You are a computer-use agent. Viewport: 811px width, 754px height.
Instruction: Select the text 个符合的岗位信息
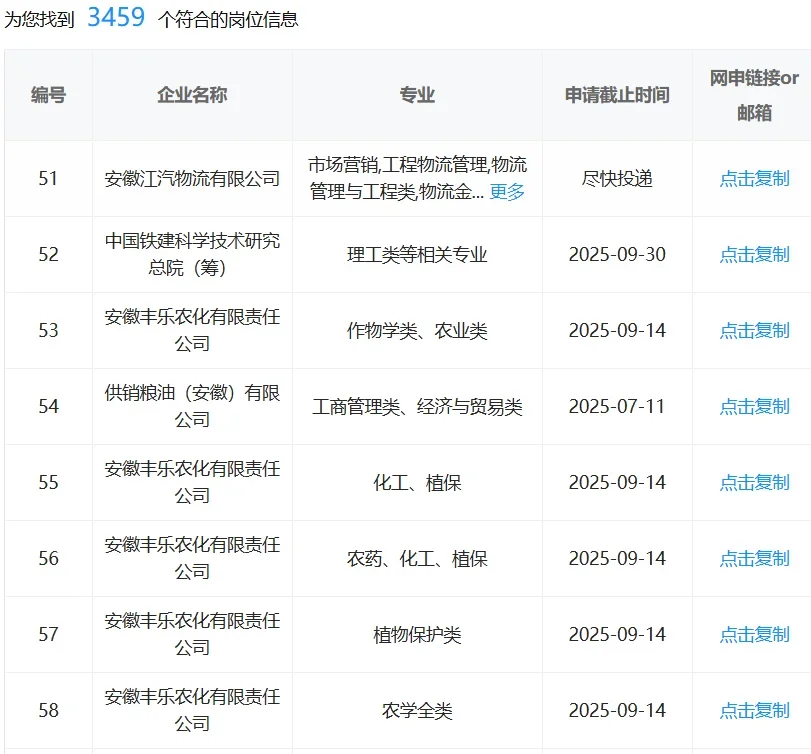click(228, 20)
